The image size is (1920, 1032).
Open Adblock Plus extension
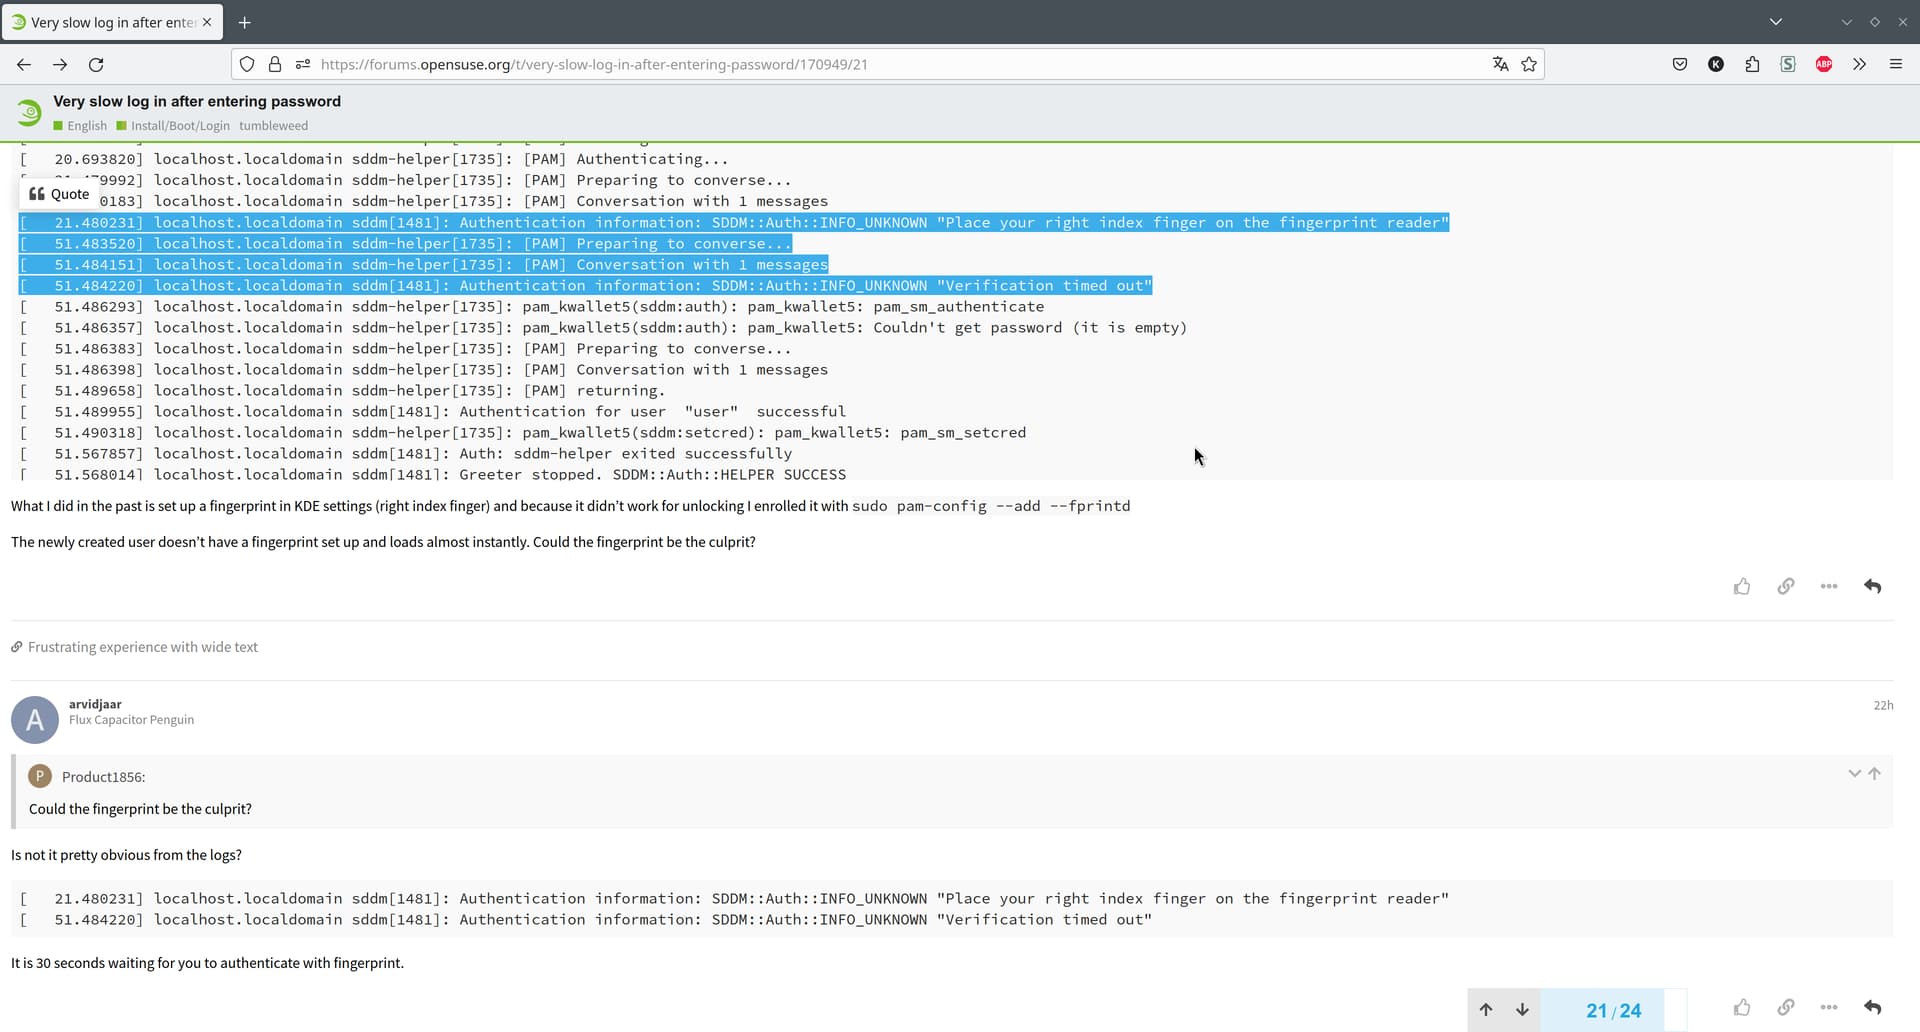coord(1824,64)
